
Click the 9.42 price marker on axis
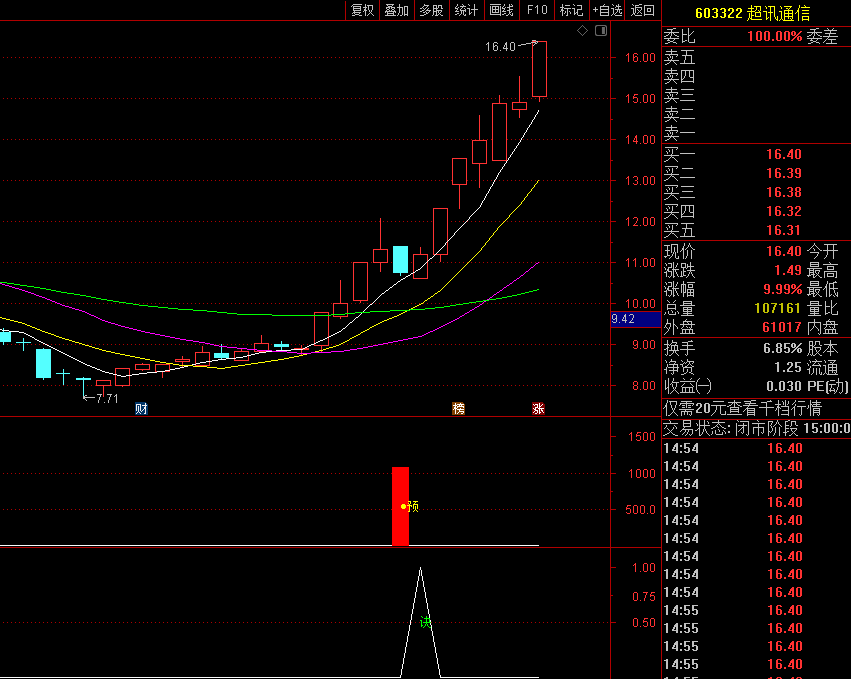623,320
